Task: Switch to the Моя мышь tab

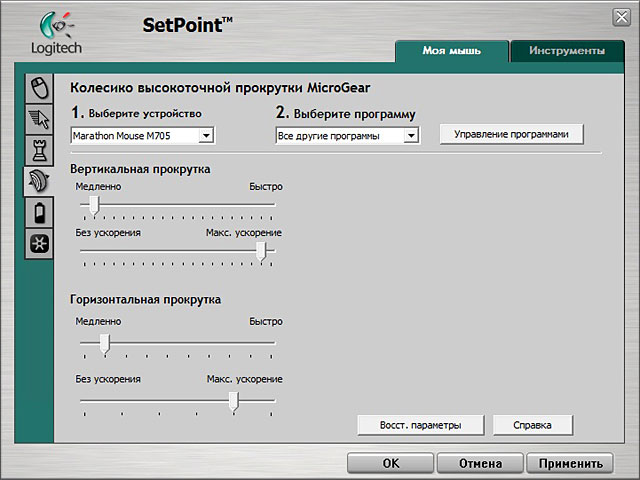Action: (452, 51)
